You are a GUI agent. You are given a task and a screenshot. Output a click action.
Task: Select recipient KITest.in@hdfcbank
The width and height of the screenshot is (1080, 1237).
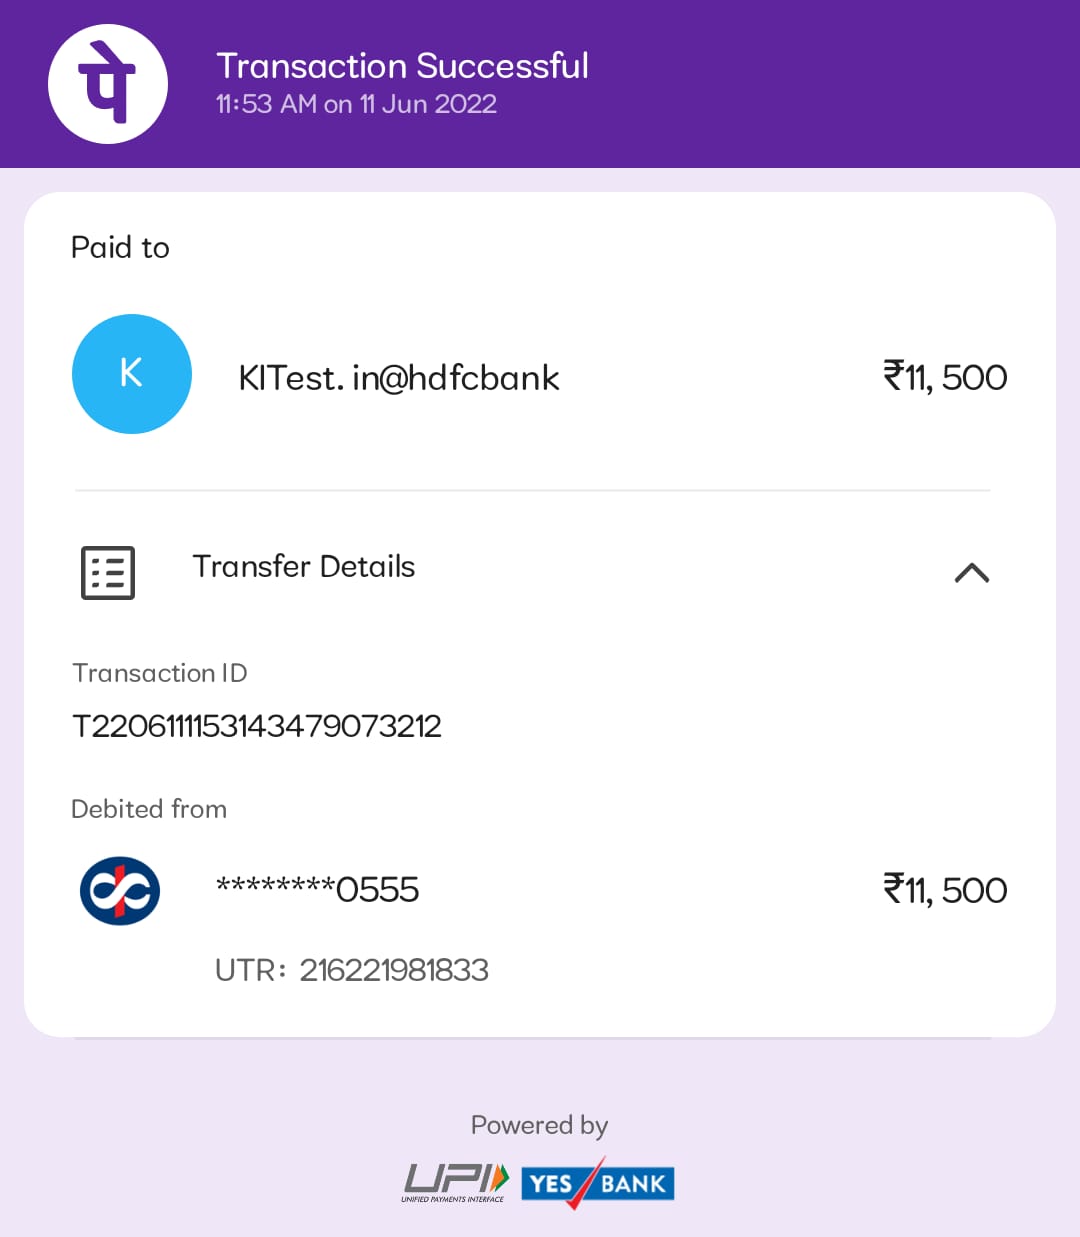coord(398,378)
